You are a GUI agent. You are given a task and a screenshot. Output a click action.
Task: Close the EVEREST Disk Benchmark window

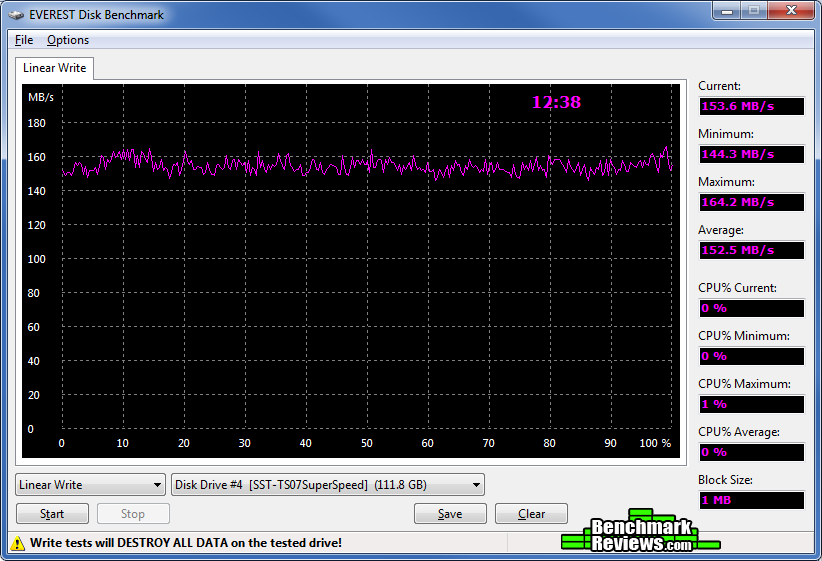792,10
